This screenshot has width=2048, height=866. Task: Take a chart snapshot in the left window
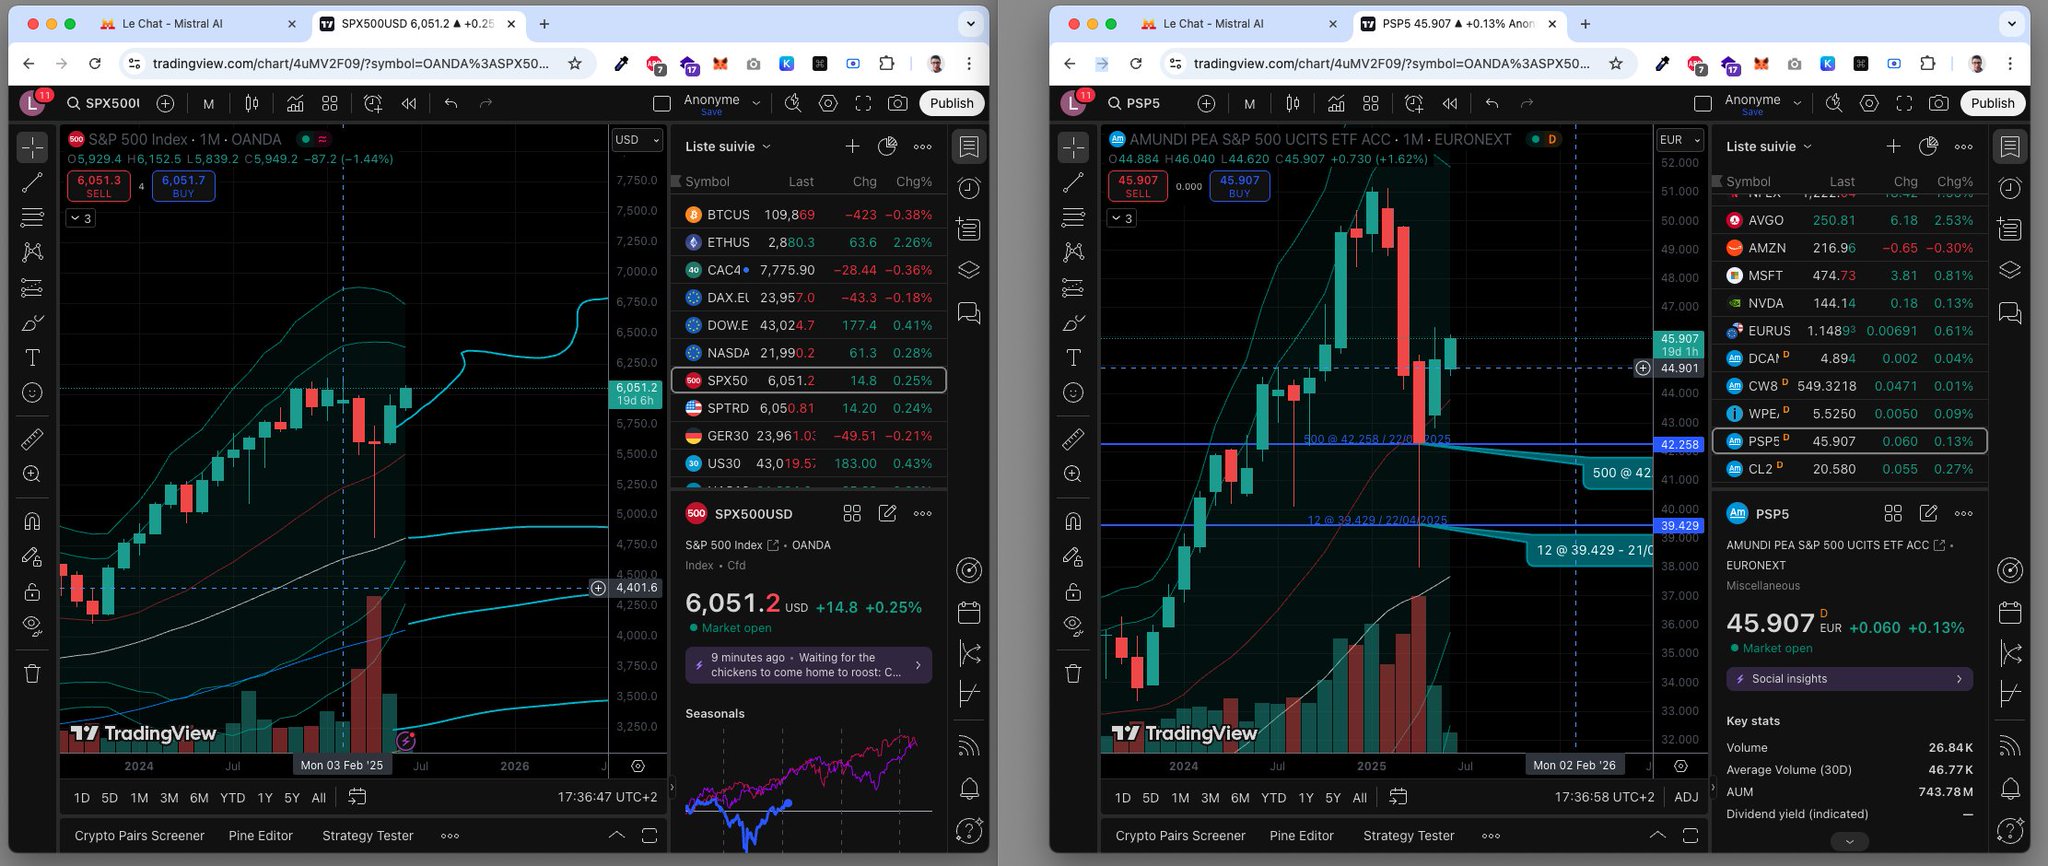tap(898, 103)
